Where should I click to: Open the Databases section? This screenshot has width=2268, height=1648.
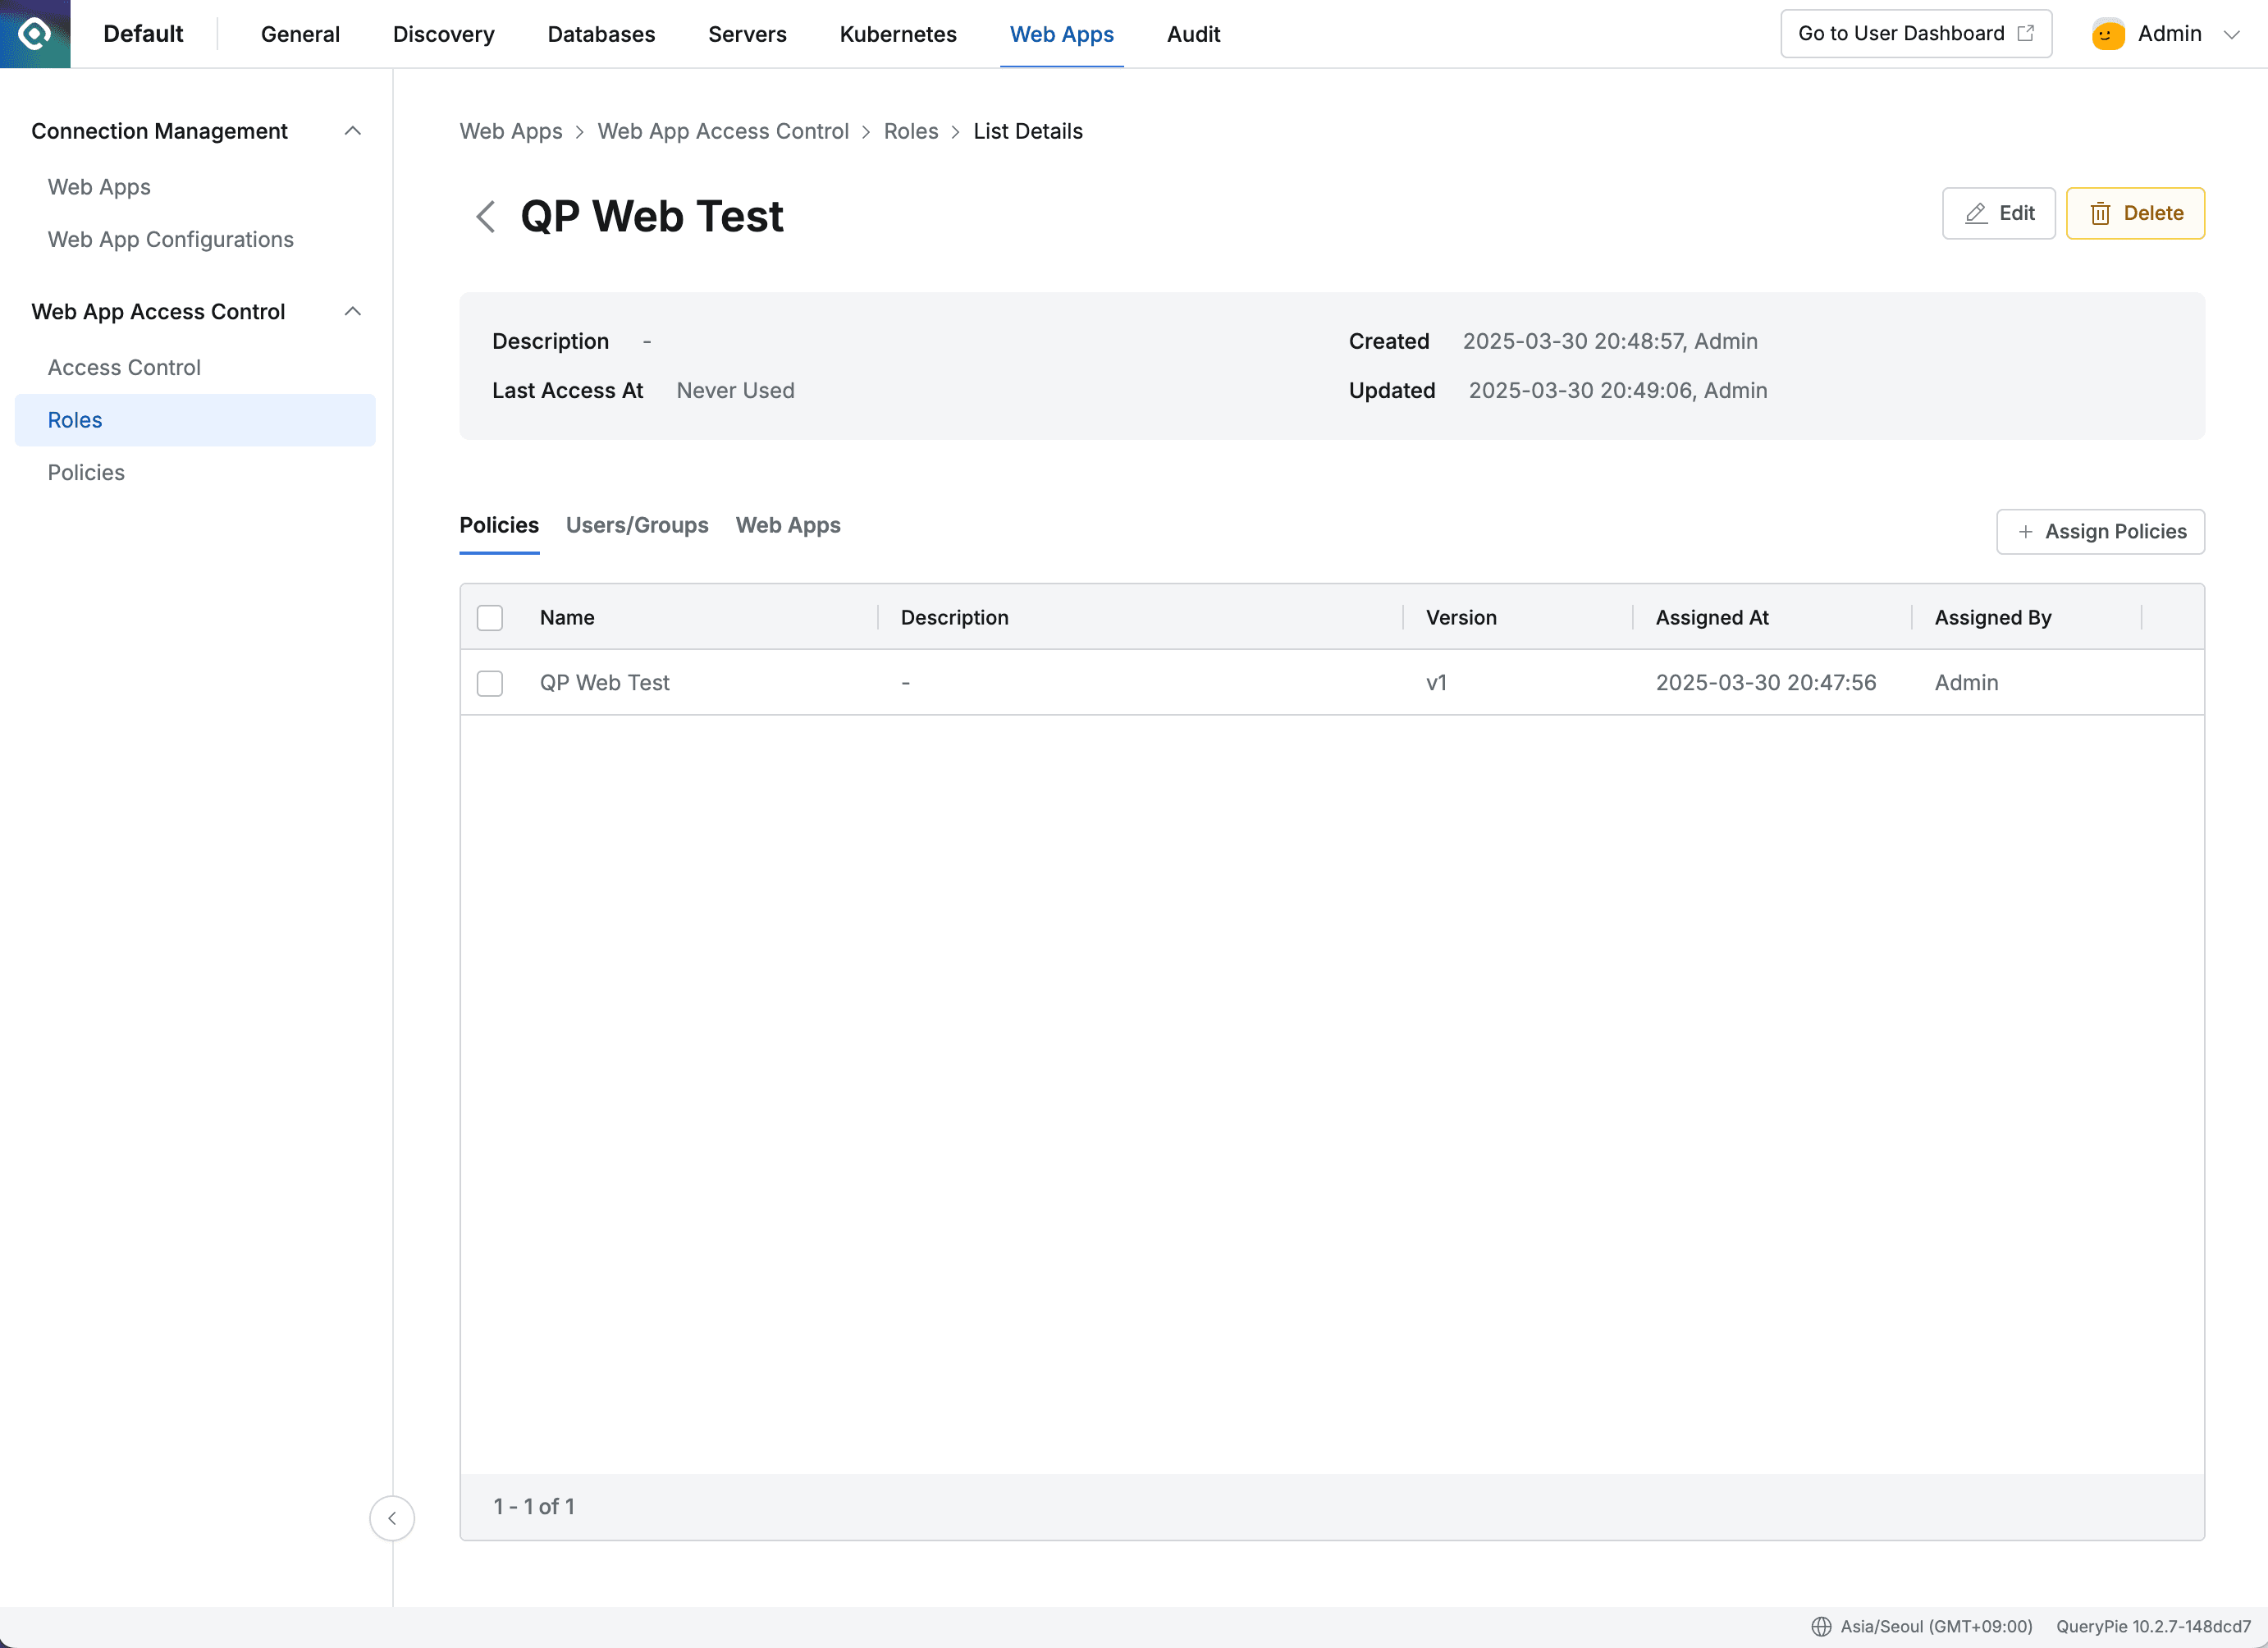[x=600, y=33]
